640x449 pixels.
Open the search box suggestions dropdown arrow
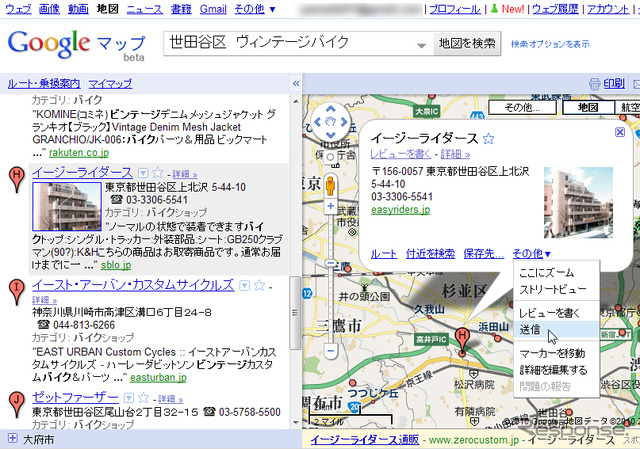[x=422, y=45]
